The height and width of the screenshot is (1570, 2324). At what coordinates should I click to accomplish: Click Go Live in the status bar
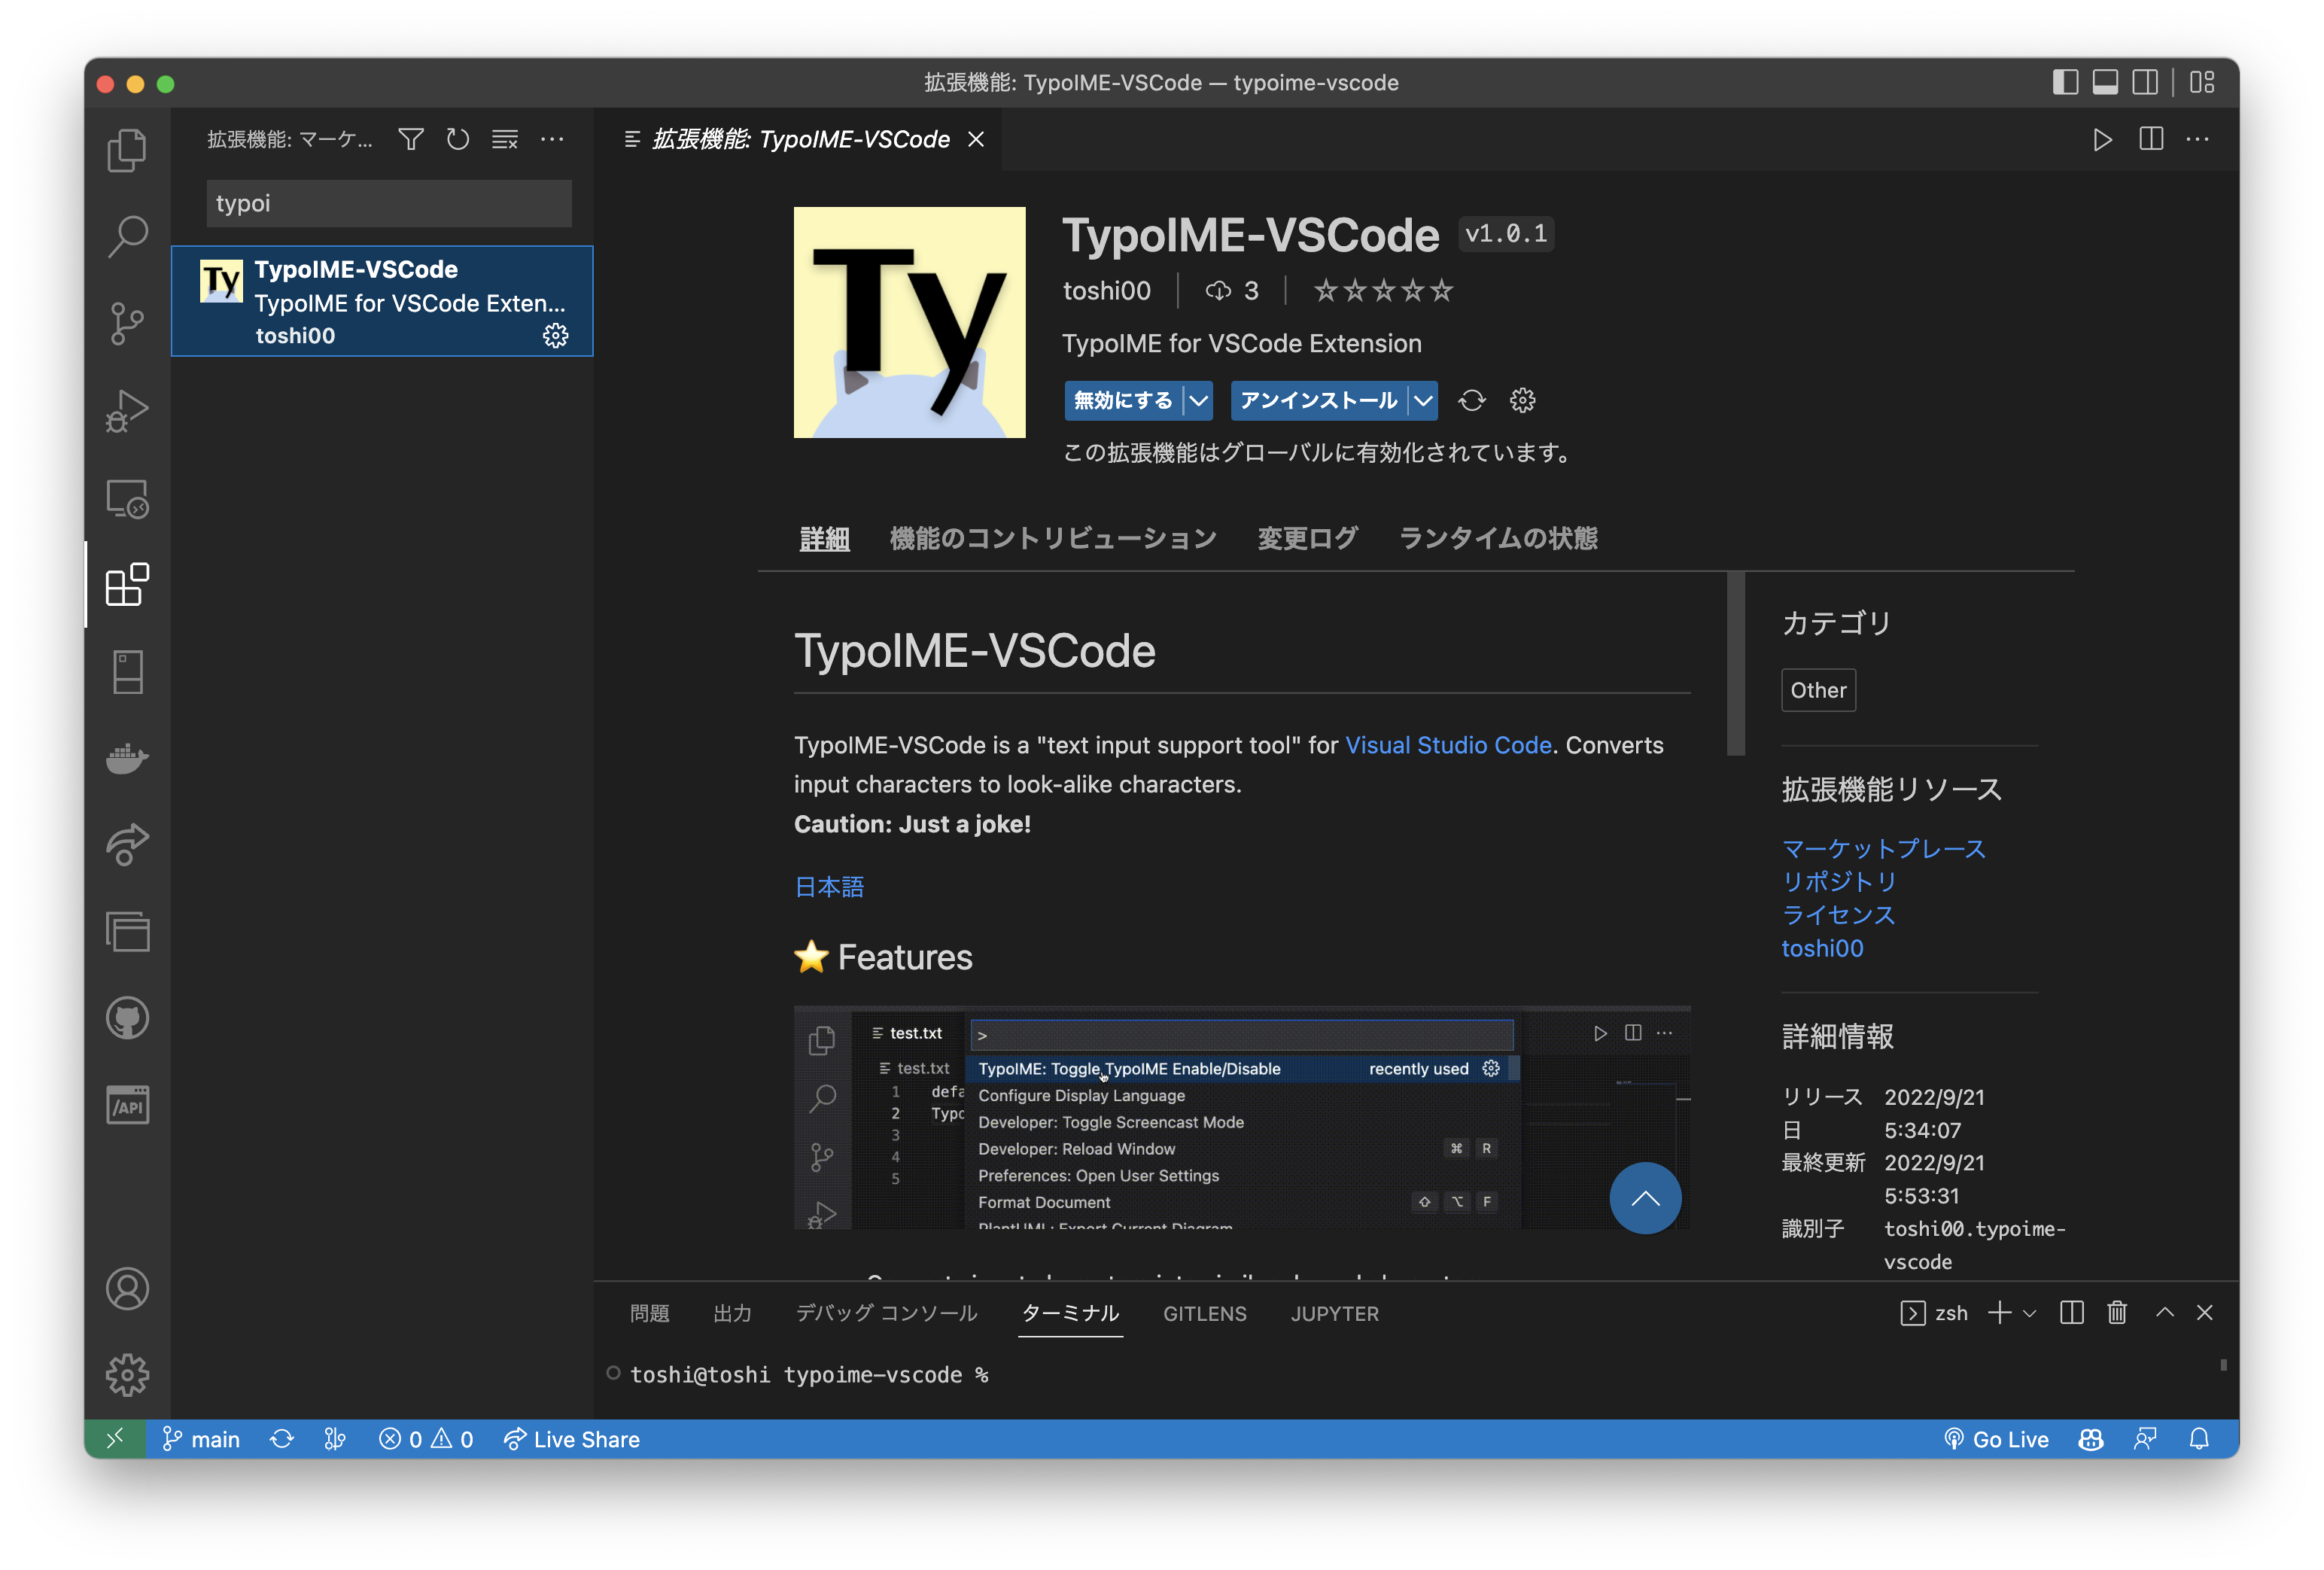[x=1996, y=1439]
